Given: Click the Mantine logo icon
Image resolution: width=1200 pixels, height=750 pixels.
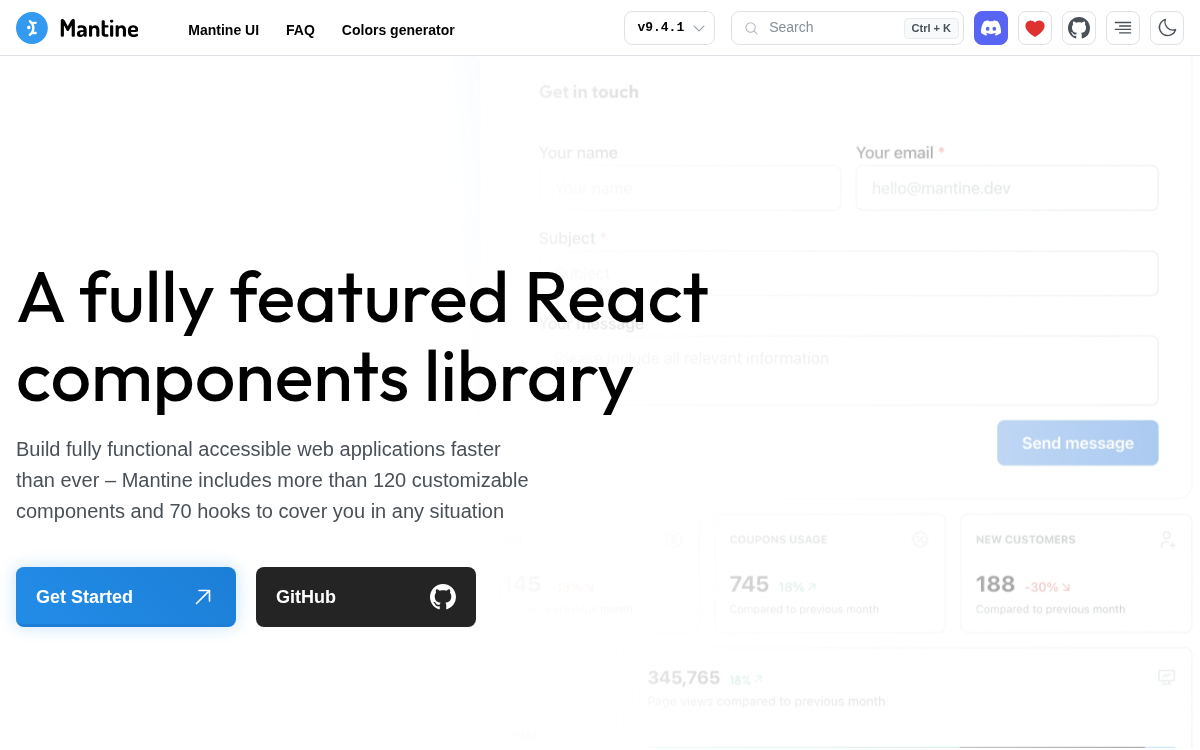Looking at the screenshot, I should tap(32, 28).
